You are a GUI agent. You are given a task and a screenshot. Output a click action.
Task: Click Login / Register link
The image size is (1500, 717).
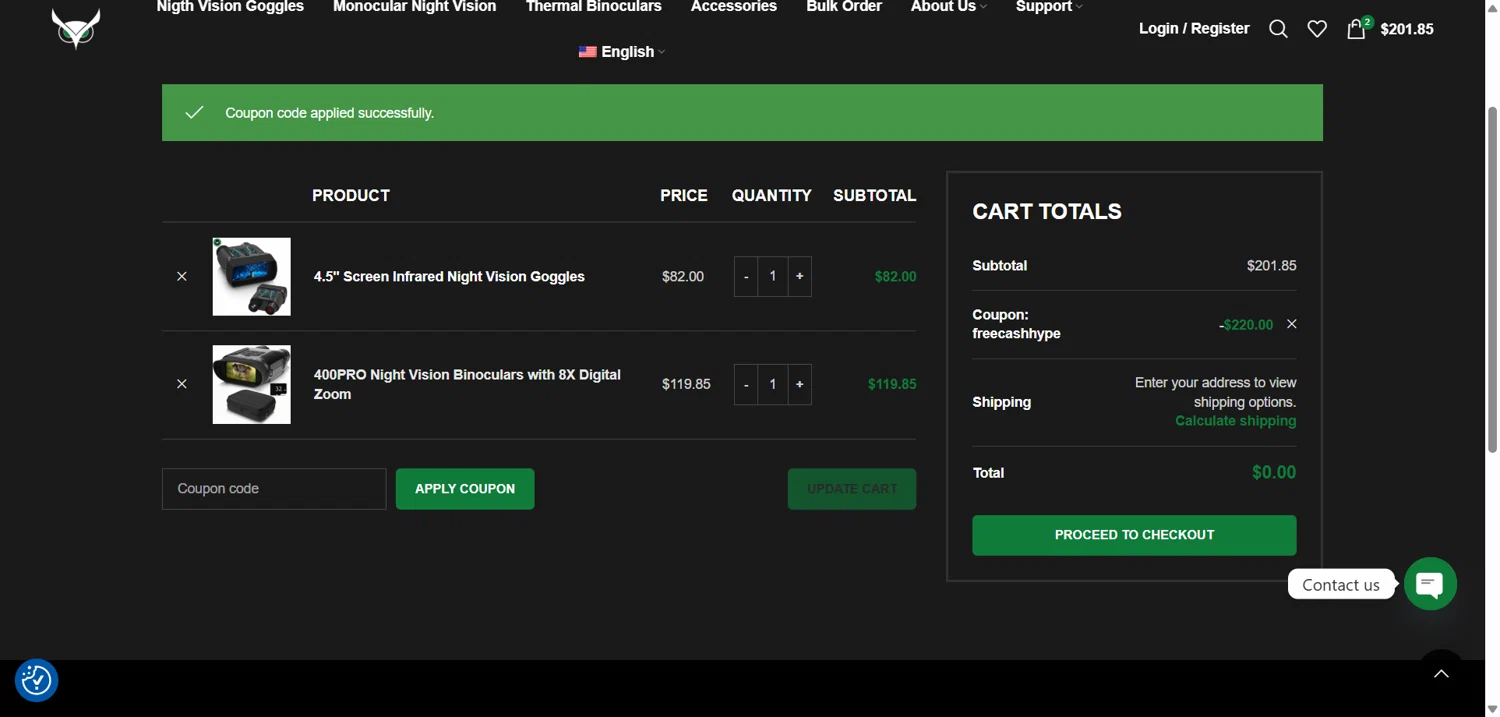[1194, 29]
